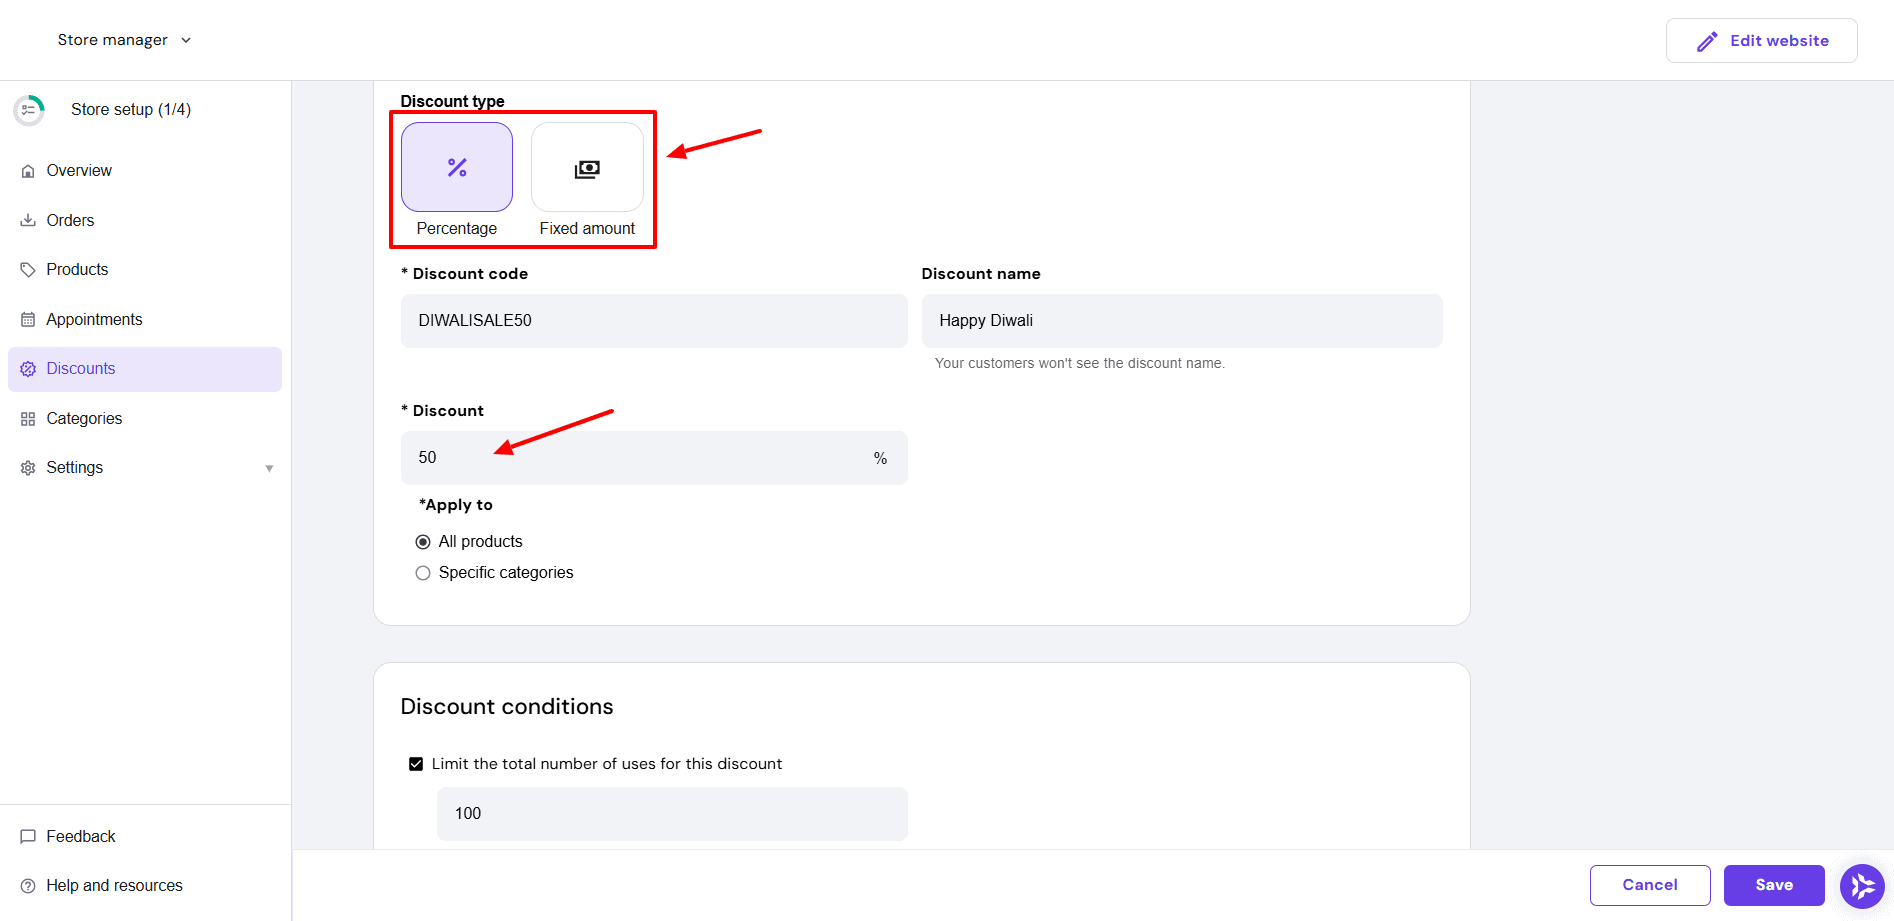The height and width of the screenshot is (921, 1894).
Task: Click the Orders download icon in sidebar
Action: (28, 221)
